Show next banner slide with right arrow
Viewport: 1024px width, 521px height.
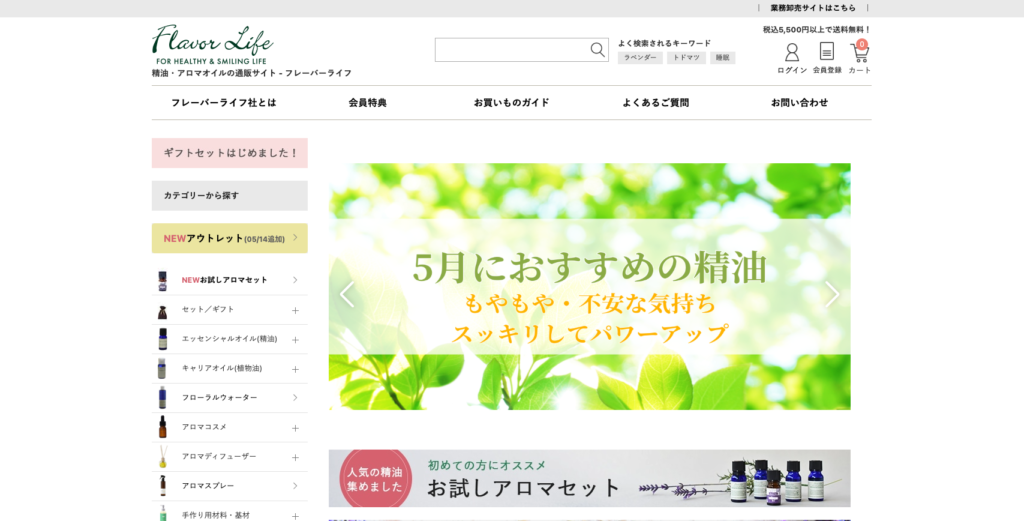(831, 294)
